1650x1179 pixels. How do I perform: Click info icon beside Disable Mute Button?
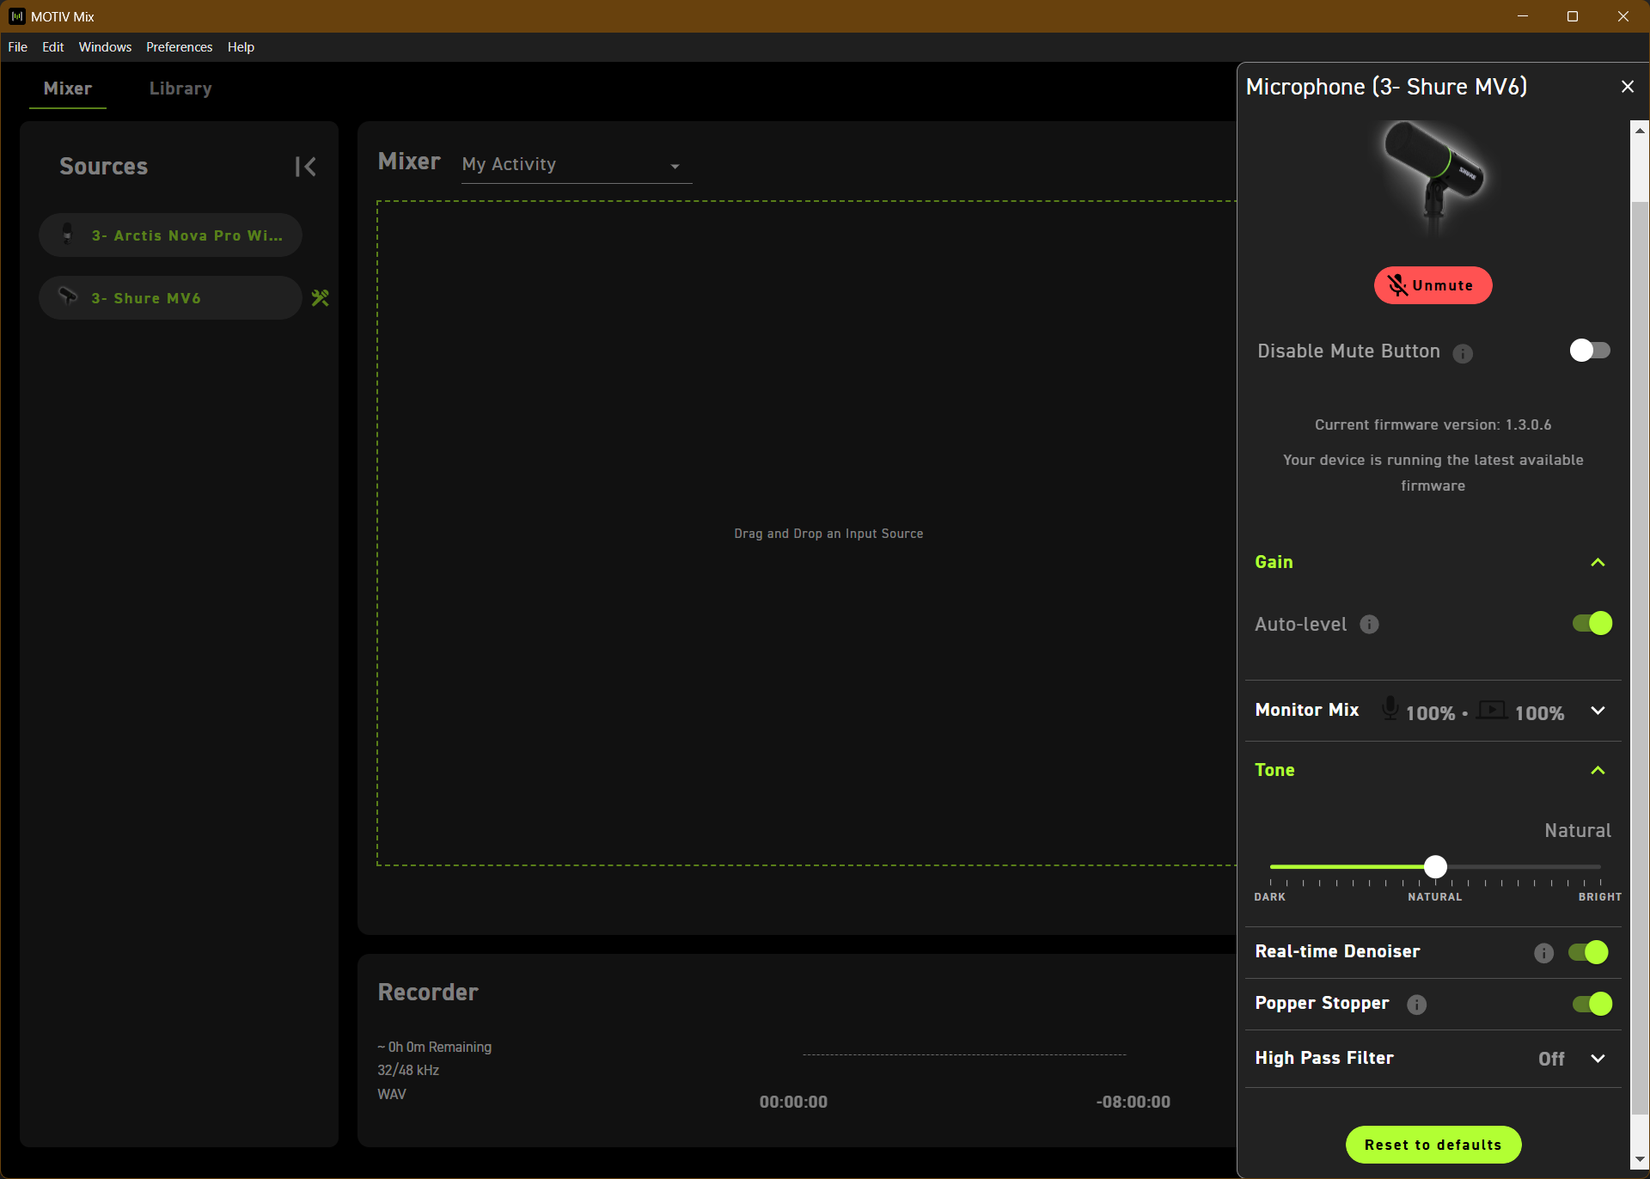pos(1462,353)
